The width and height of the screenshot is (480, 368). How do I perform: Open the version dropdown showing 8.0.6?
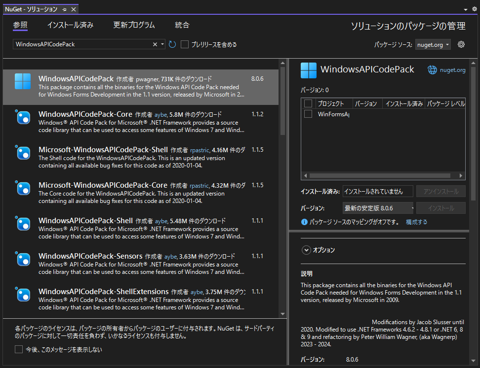[378, 208]
